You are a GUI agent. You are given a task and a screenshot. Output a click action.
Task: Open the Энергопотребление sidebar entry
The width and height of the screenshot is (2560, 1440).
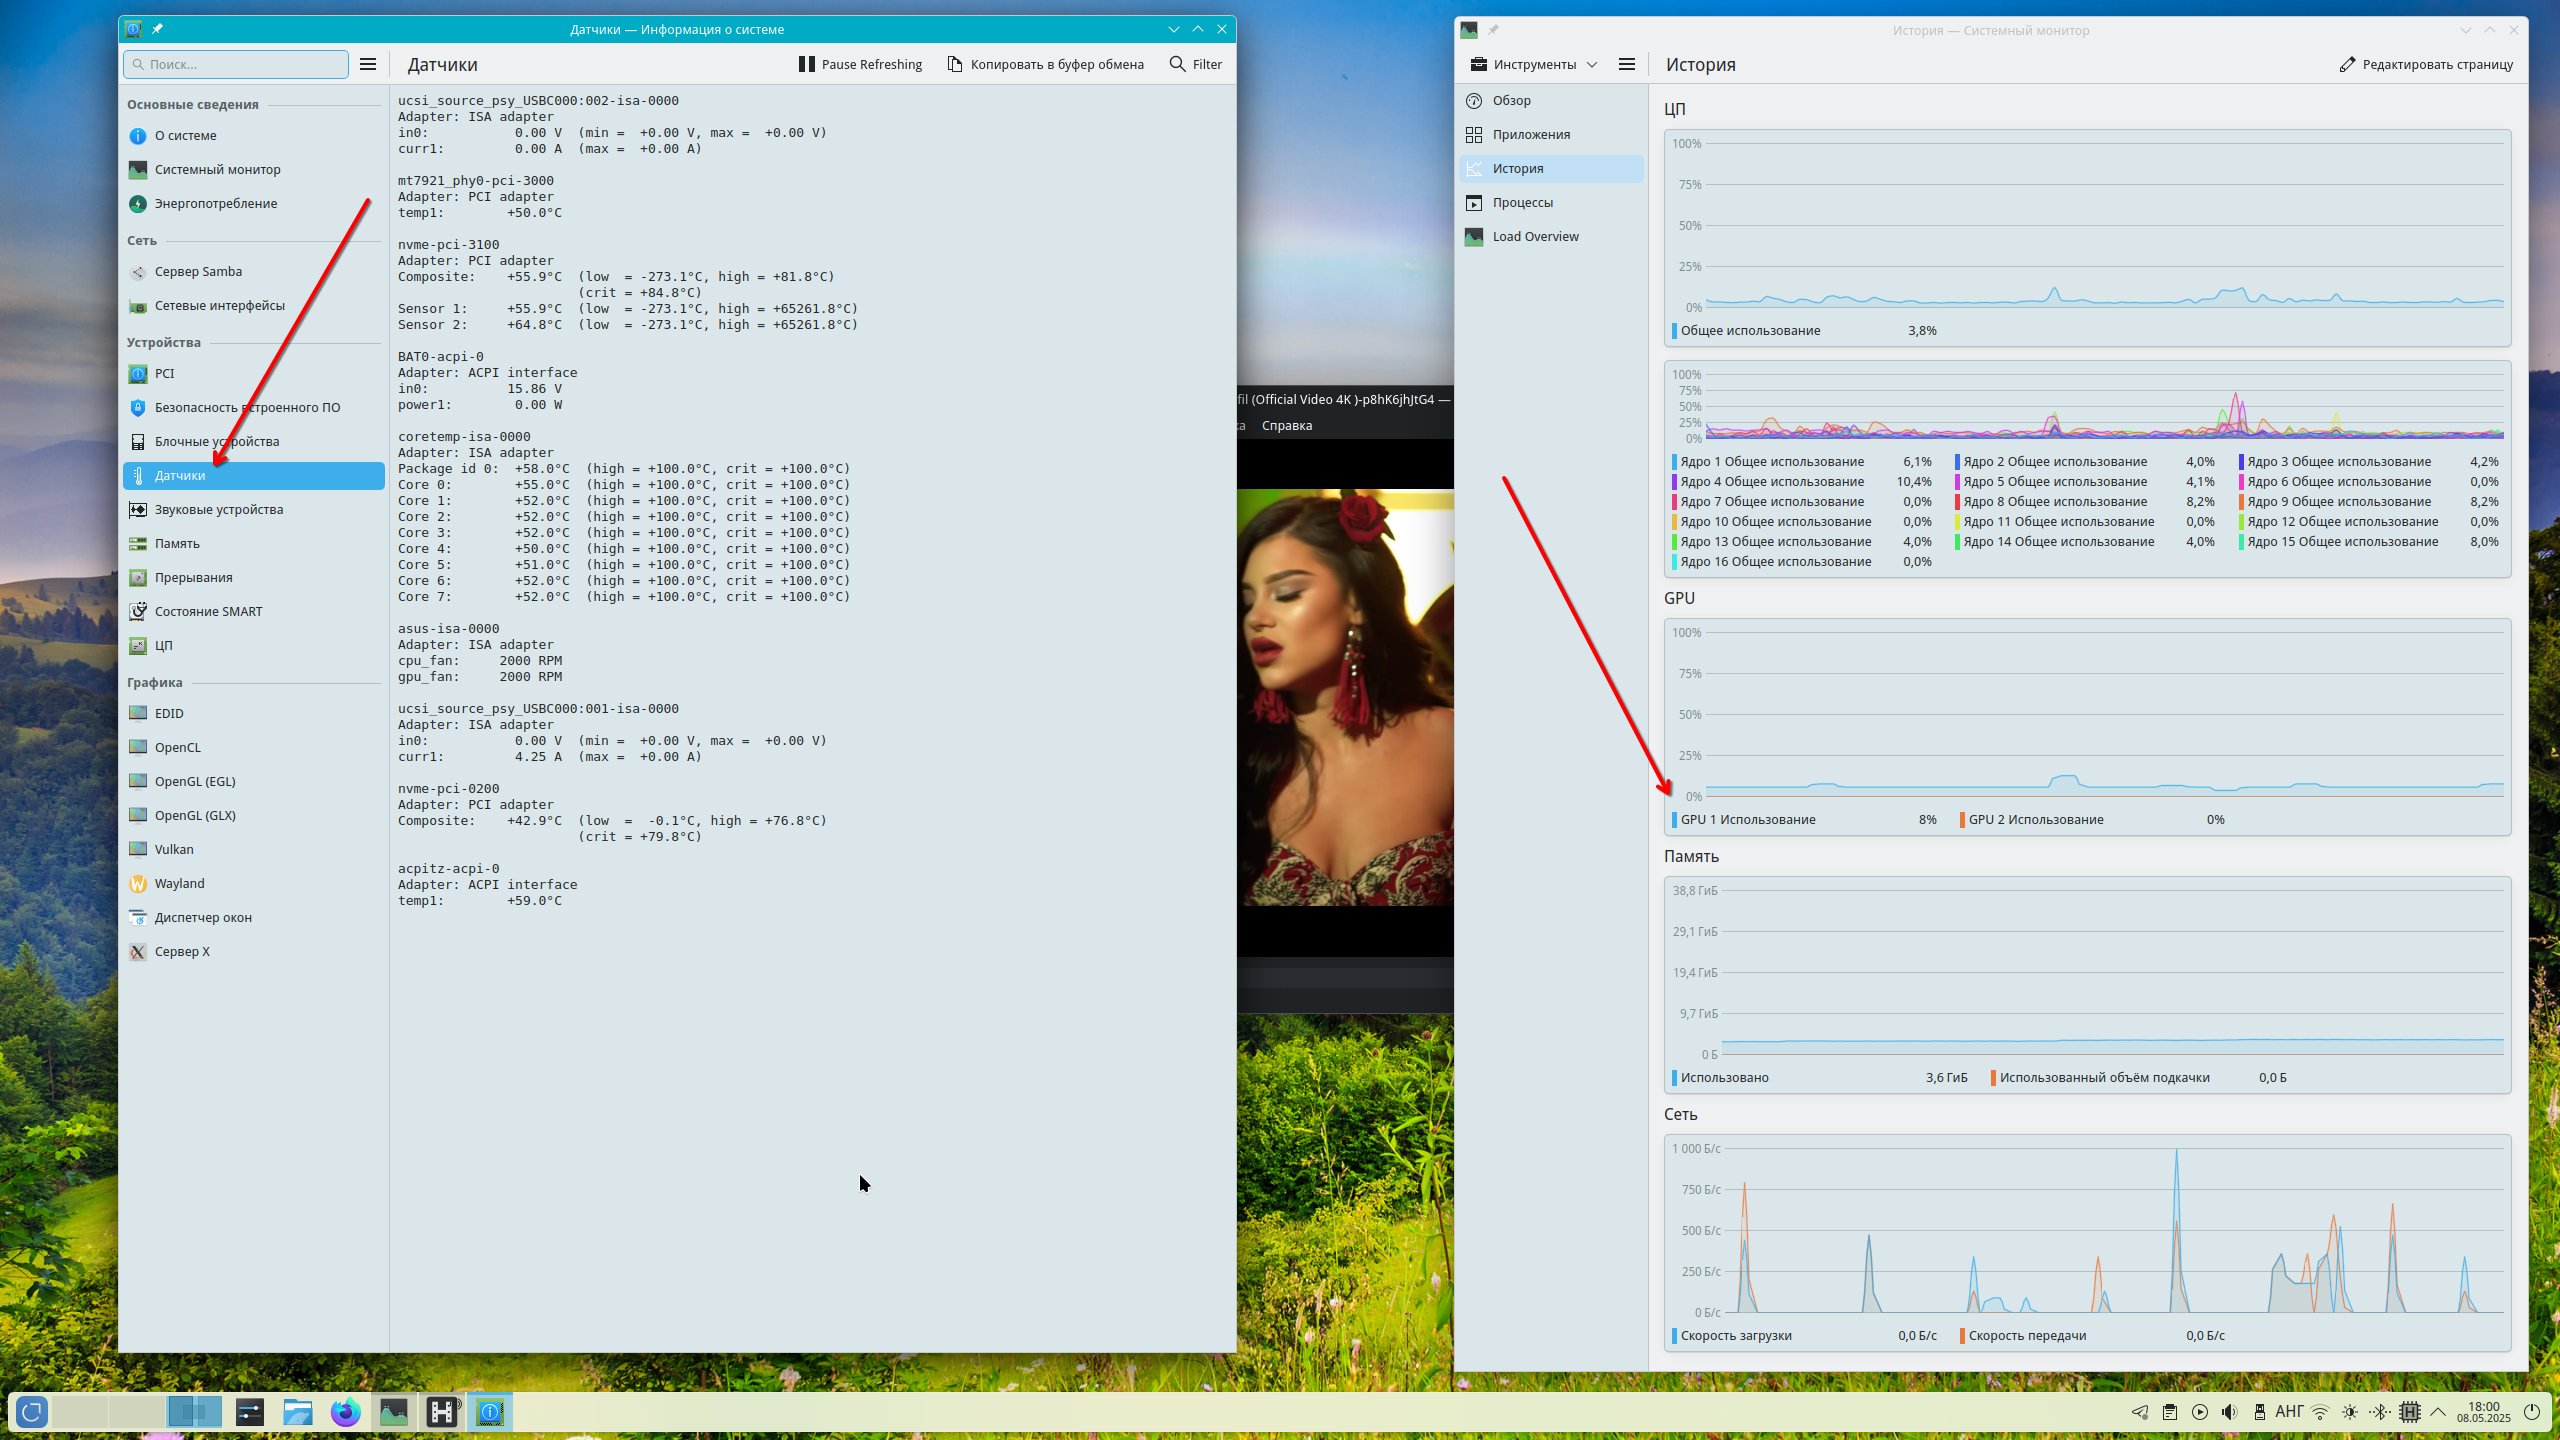215,203
